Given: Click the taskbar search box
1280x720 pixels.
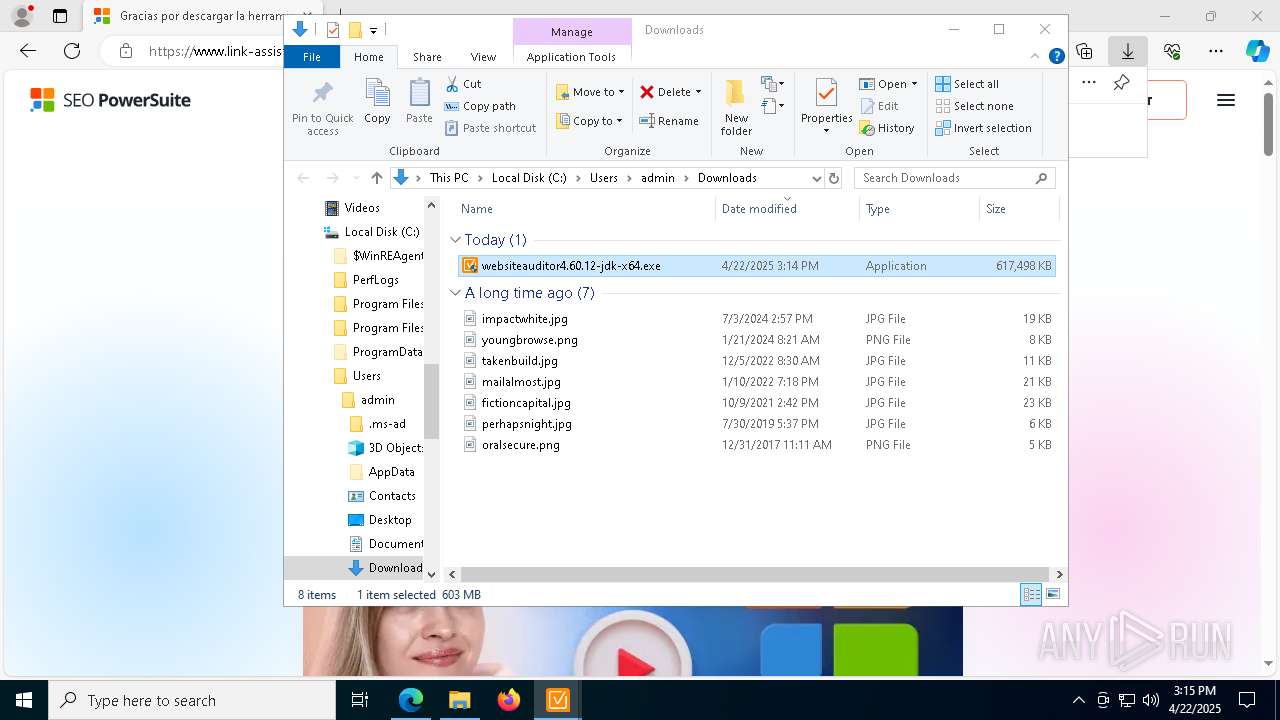Looking at the screenshot, I should point(192,700).
